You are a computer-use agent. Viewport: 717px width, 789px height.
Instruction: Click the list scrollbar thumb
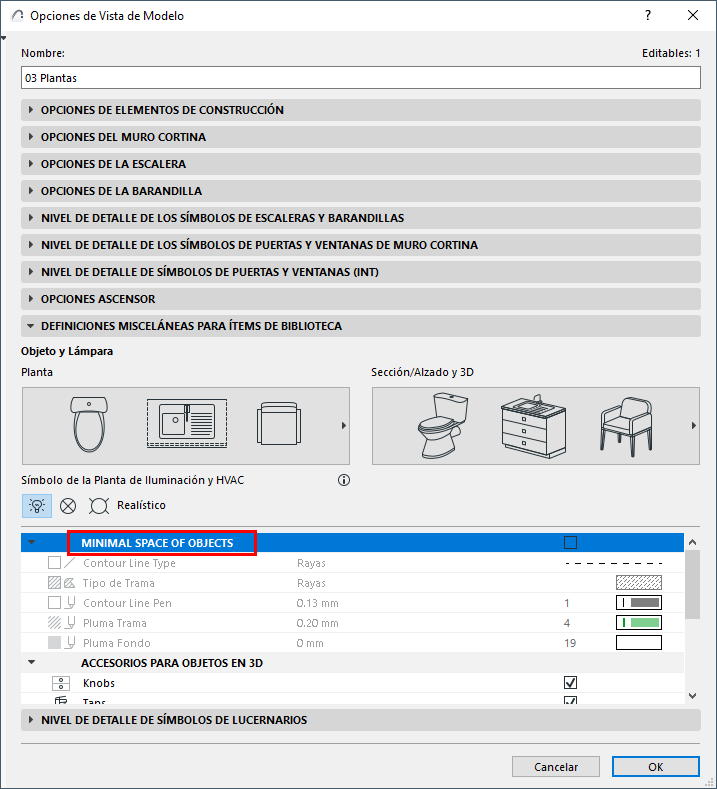pos(692,585)
